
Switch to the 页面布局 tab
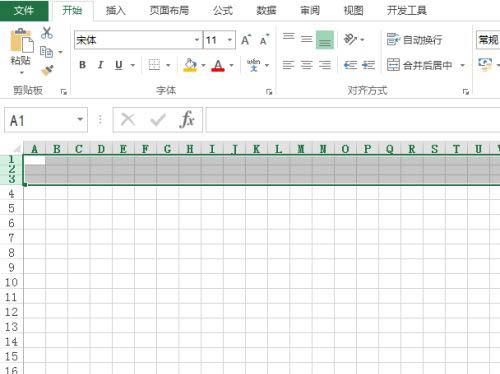click(x=169, y=11)
